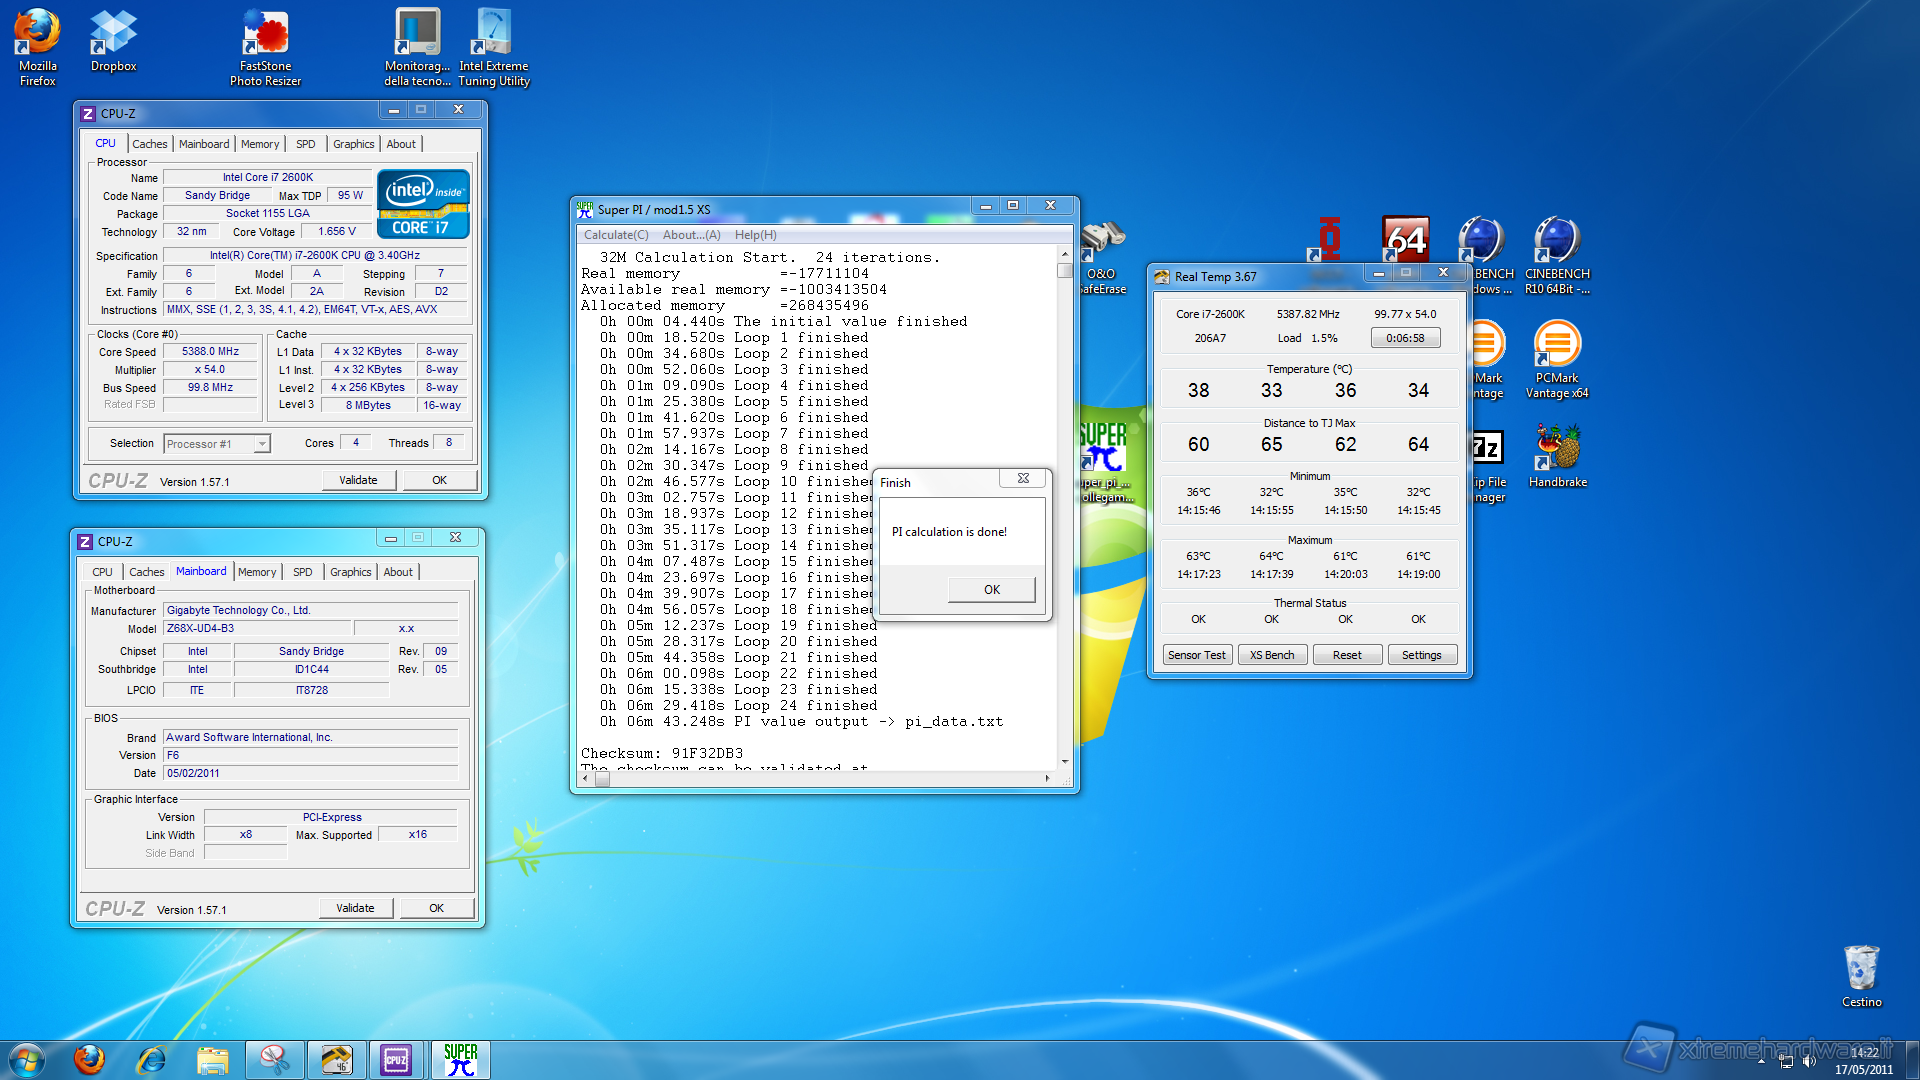Open SPD tab in lower CPU-Z window
Screen dimensions: 1920x1080
302,572
